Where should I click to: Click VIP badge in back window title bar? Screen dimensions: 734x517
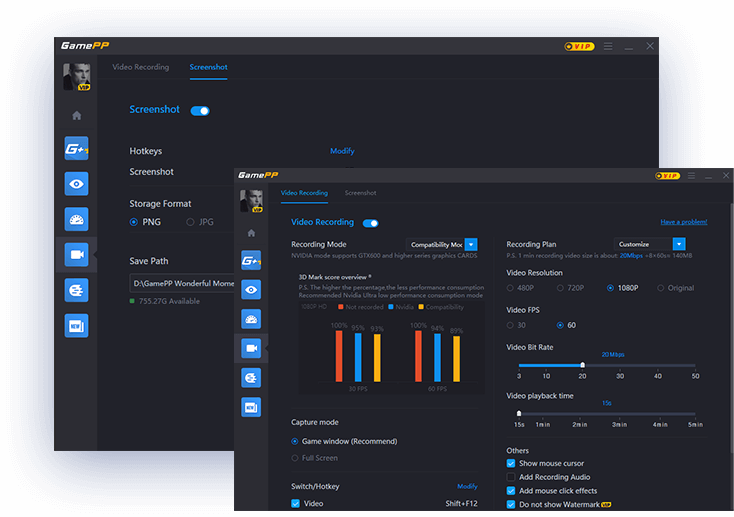580,46
